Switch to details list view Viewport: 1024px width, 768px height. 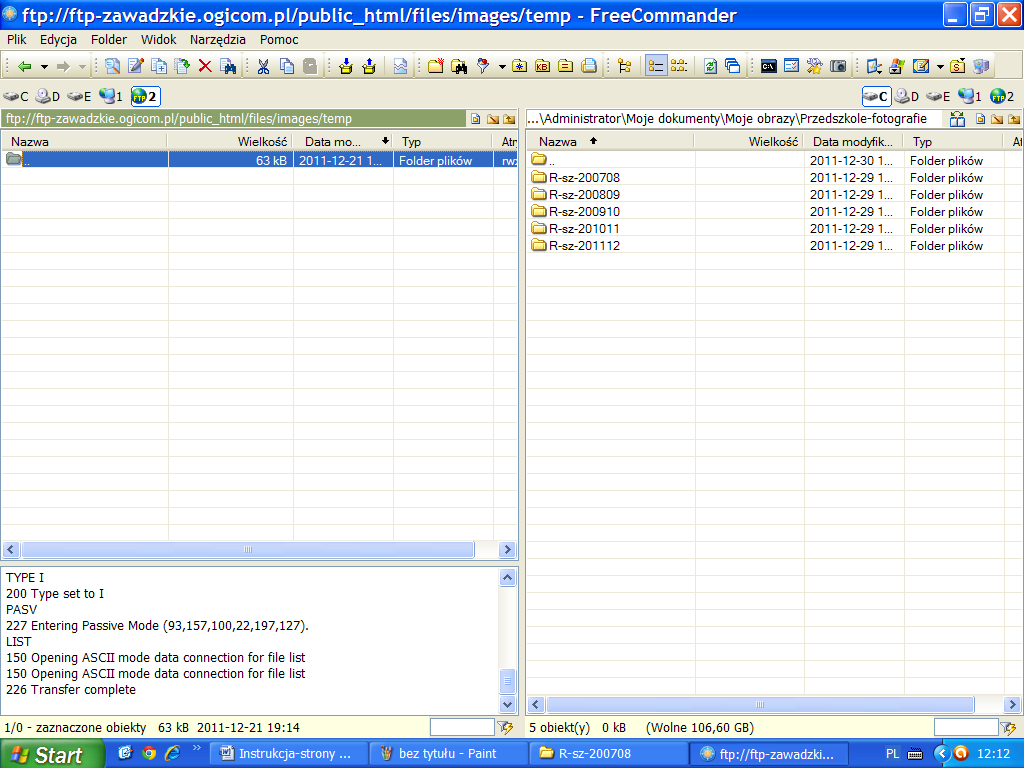(x=656, y=66)
